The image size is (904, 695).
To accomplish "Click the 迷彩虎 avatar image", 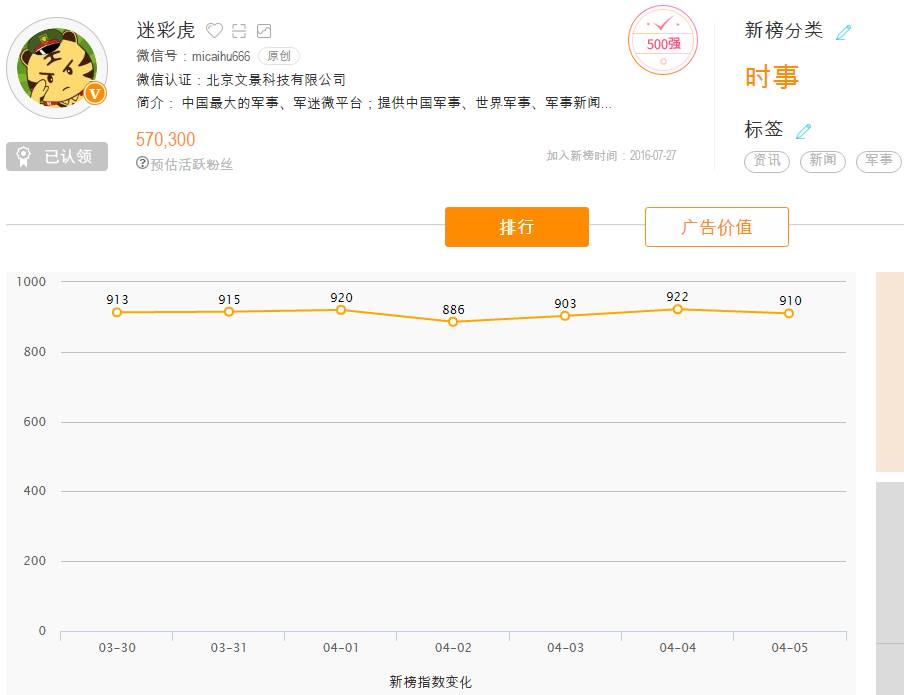I will 57,68.
